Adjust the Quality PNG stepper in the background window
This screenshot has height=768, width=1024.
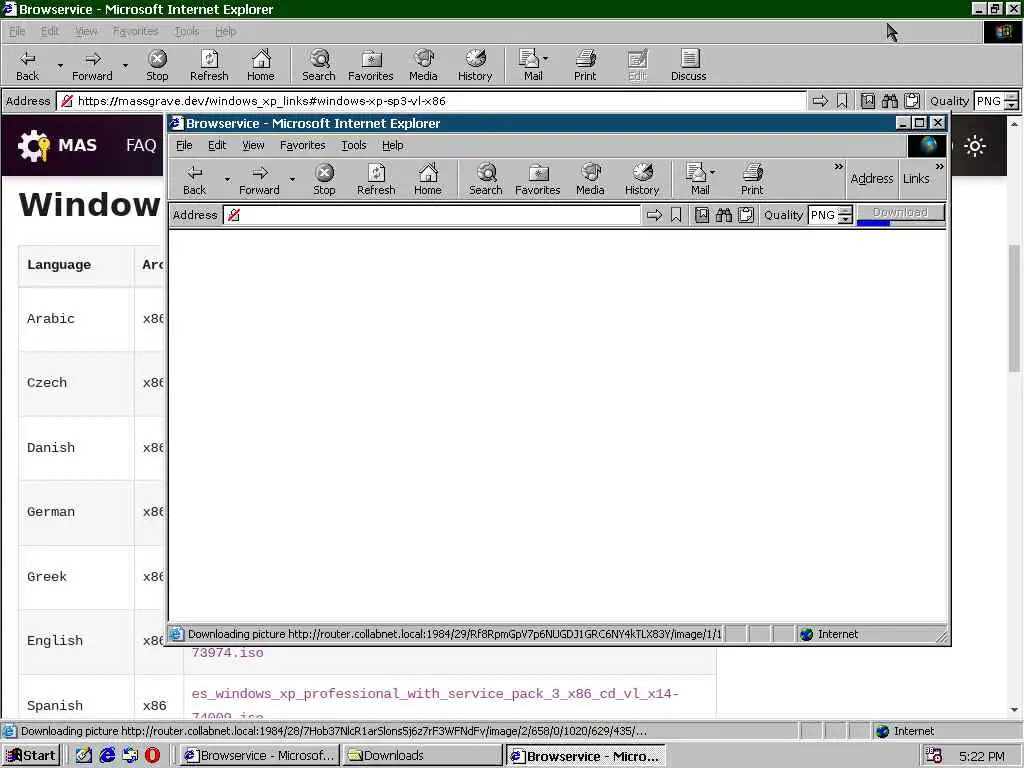1012,101
